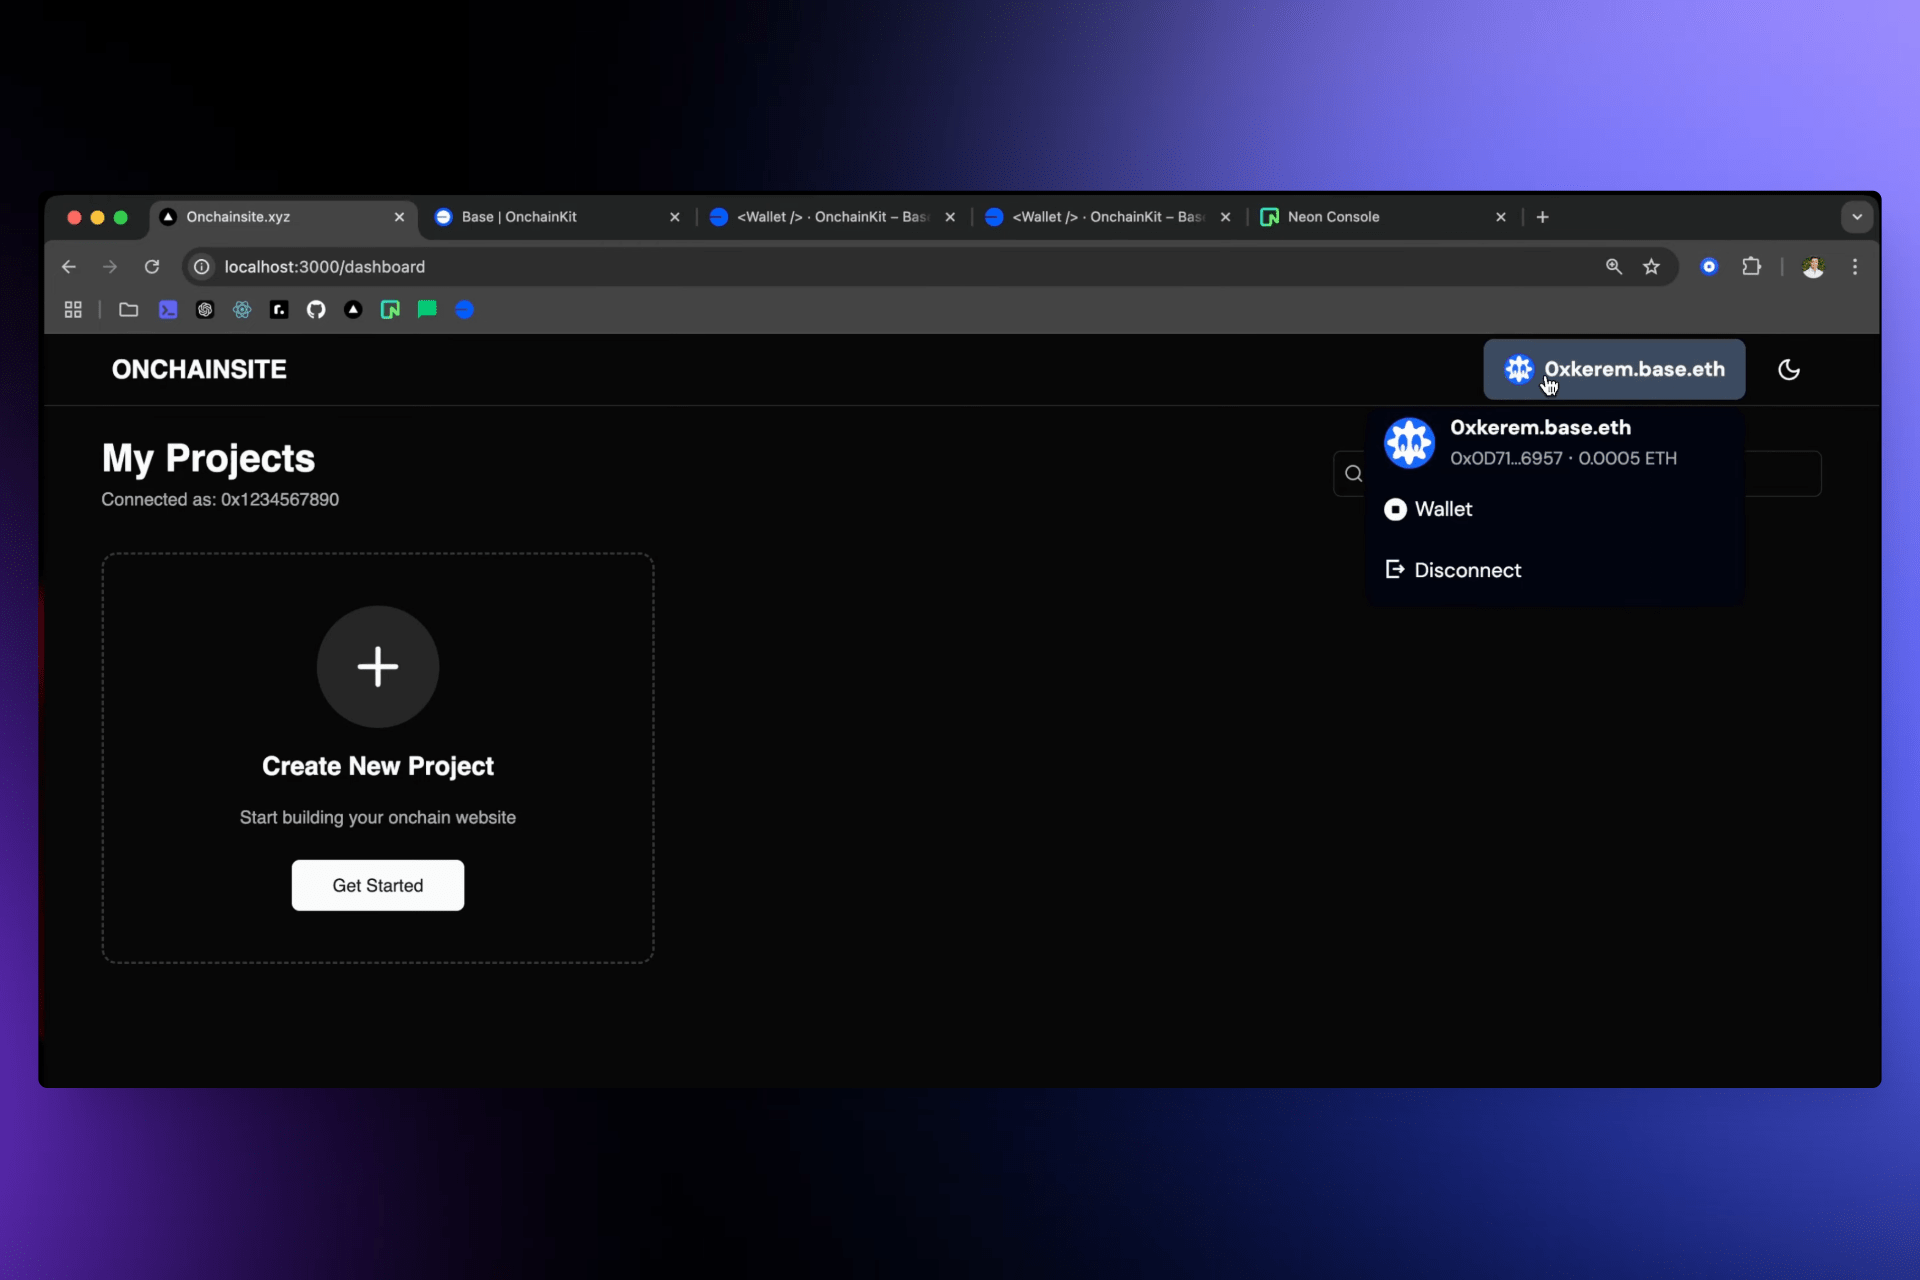Open Wallet from the dropdown menu
The width and height of the screenshot is (1920, 1280).
tap(1441, 509)
